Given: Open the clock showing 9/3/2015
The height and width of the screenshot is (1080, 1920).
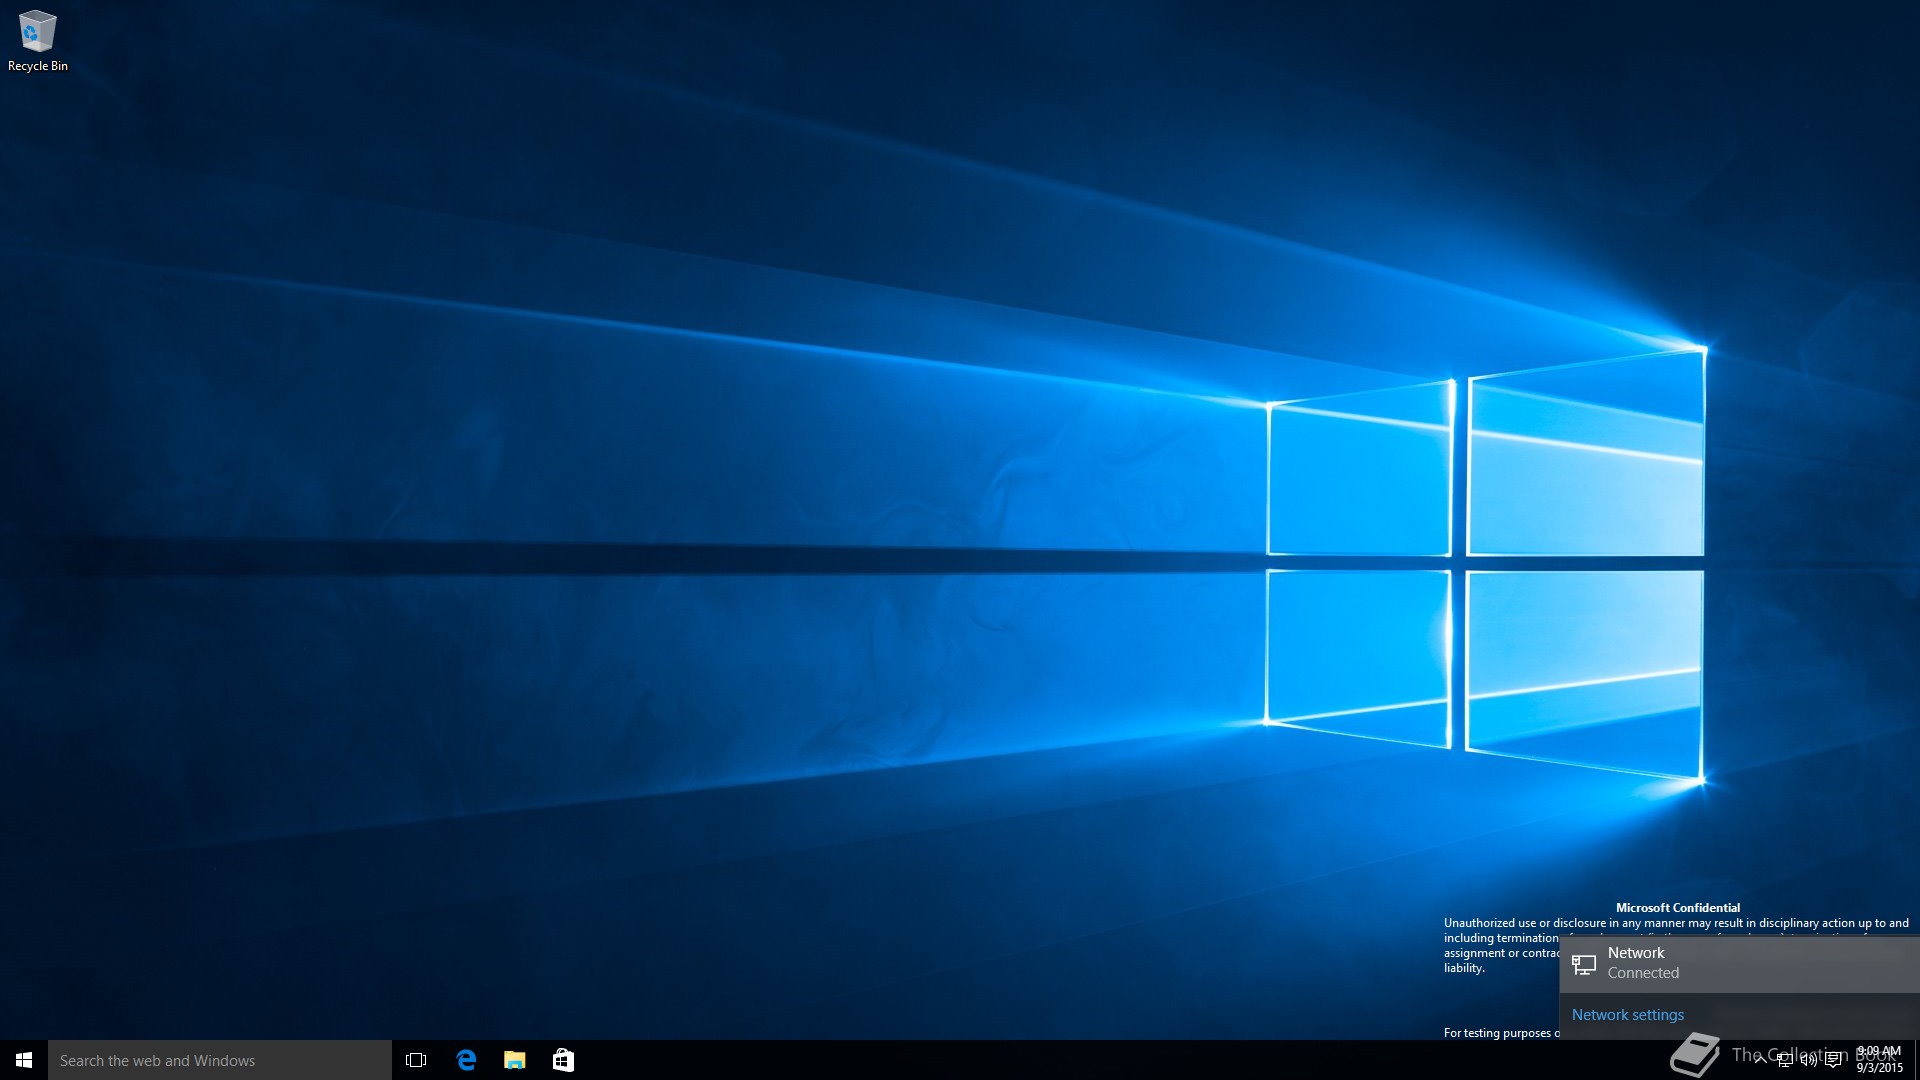Looking at the screenshot, I should tap(1879, 1060).
